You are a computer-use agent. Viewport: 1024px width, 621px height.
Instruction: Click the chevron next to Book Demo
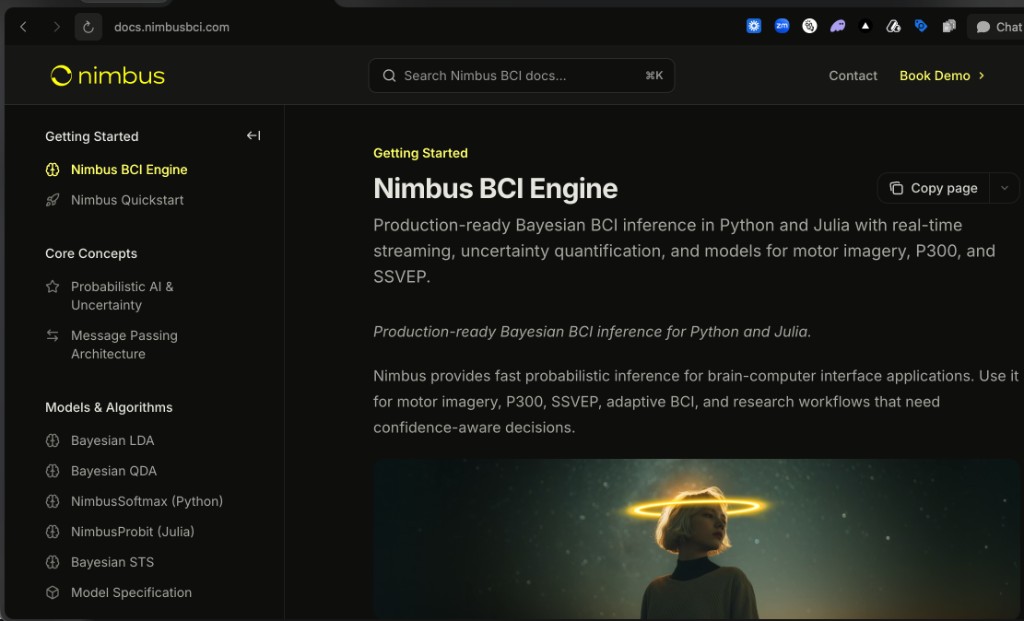[981, 76]
